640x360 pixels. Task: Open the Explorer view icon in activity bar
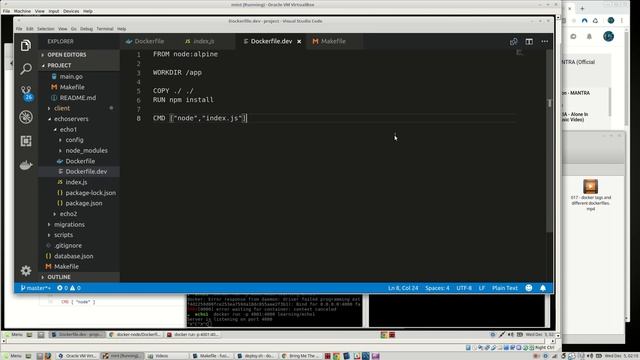[26, 45]
